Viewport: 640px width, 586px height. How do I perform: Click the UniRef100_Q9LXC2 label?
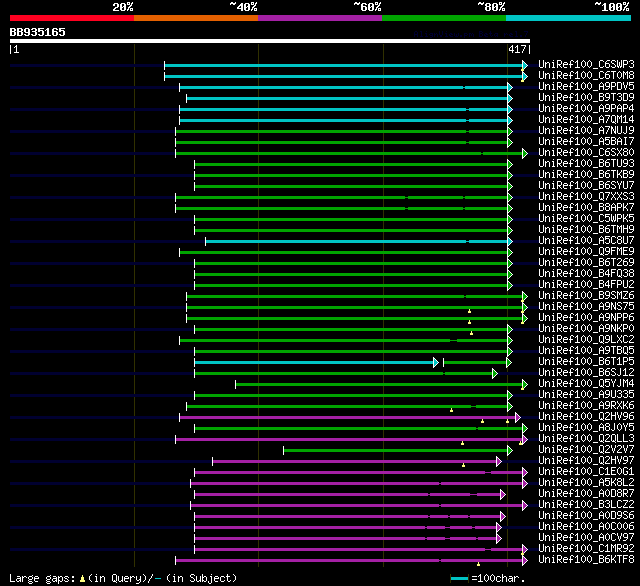(x=586, y=340)
